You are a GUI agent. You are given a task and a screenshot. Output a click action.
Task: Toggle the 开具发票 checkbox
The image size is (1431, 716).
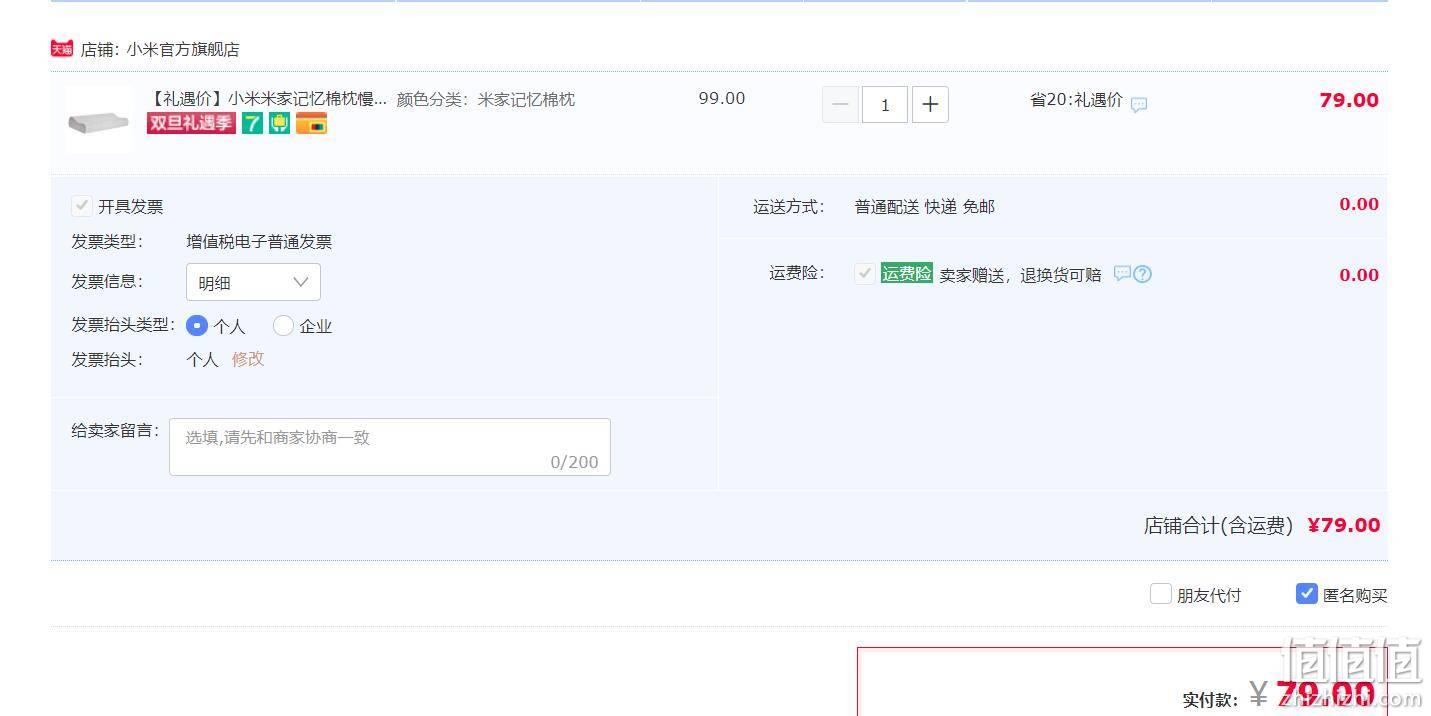(82, 206)
